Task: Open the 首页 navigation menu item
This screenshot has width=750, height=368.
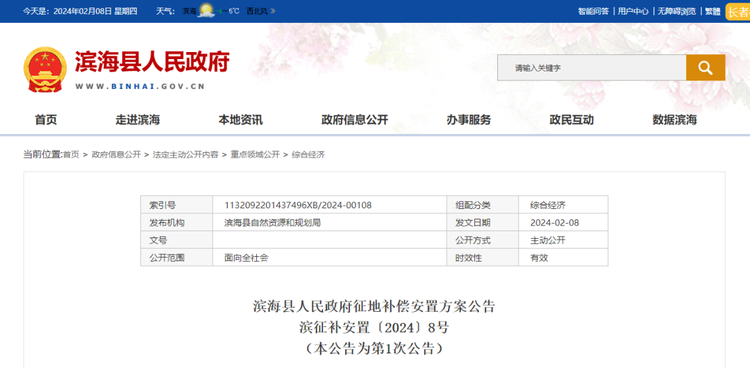Action: tap(46, 120)
